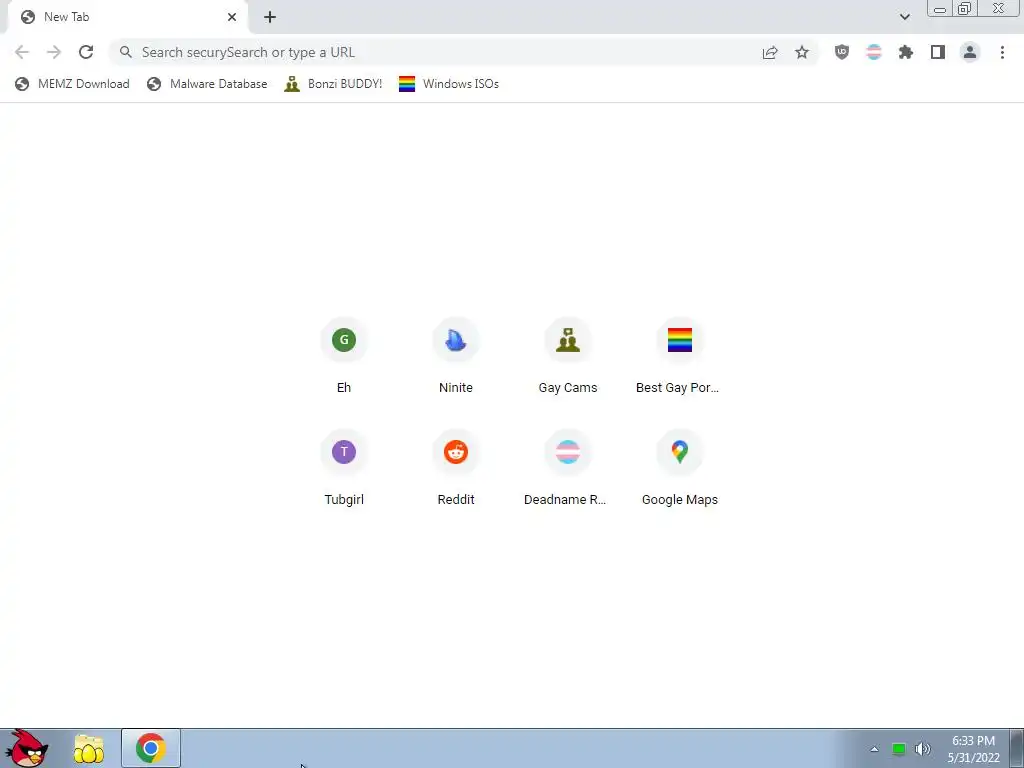Open a new tab with plus
The image size is (1024, 768).
[270, 17]
